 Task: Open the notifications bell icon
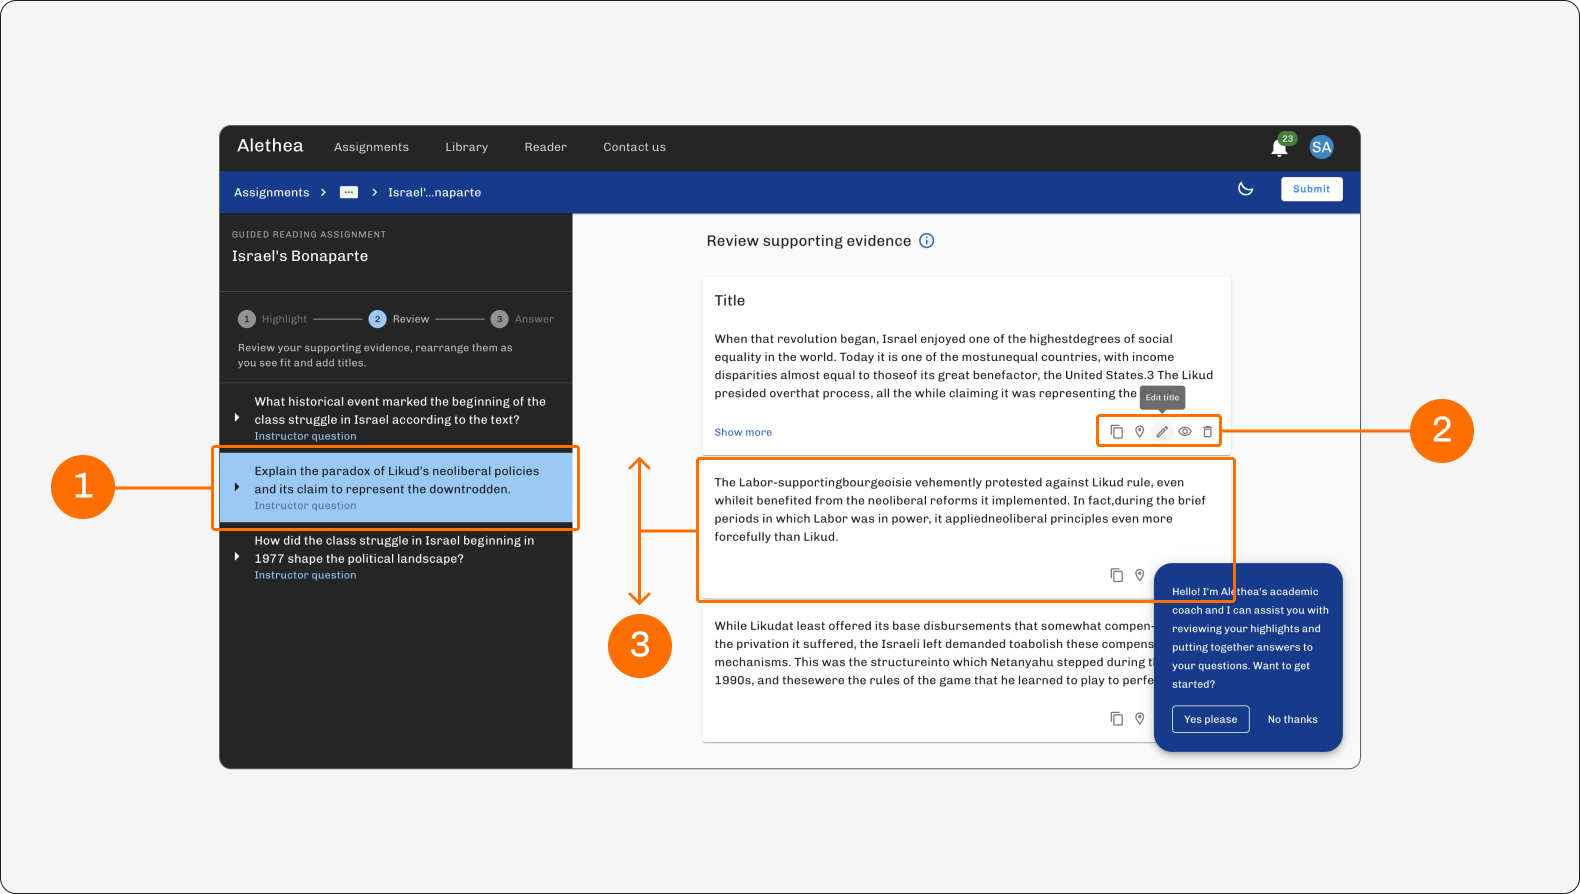(1278, 148)
